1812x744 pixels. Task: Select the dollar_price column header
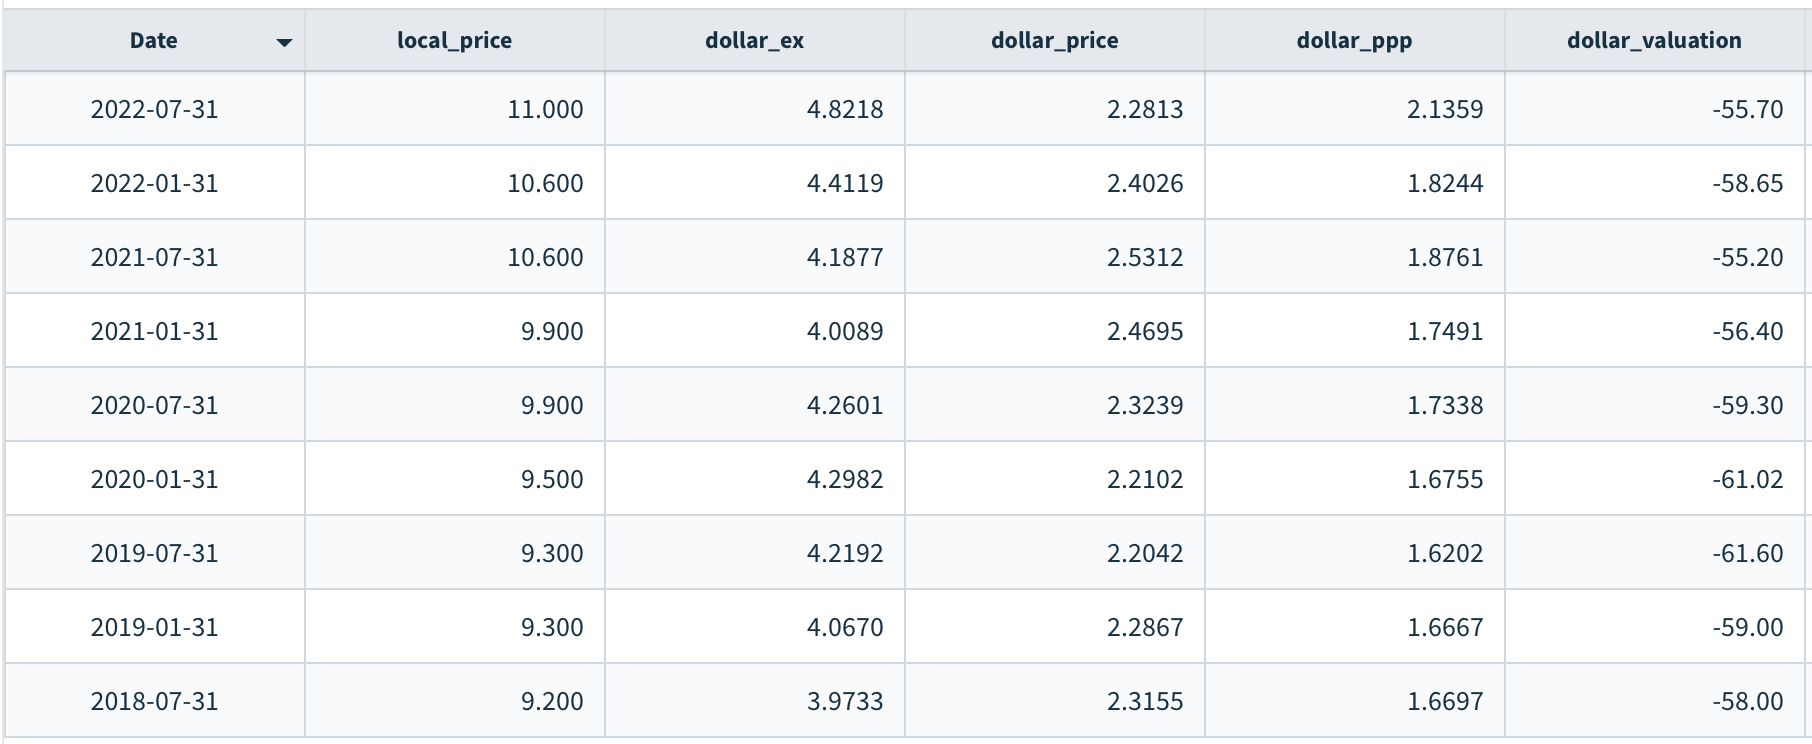1054,41
